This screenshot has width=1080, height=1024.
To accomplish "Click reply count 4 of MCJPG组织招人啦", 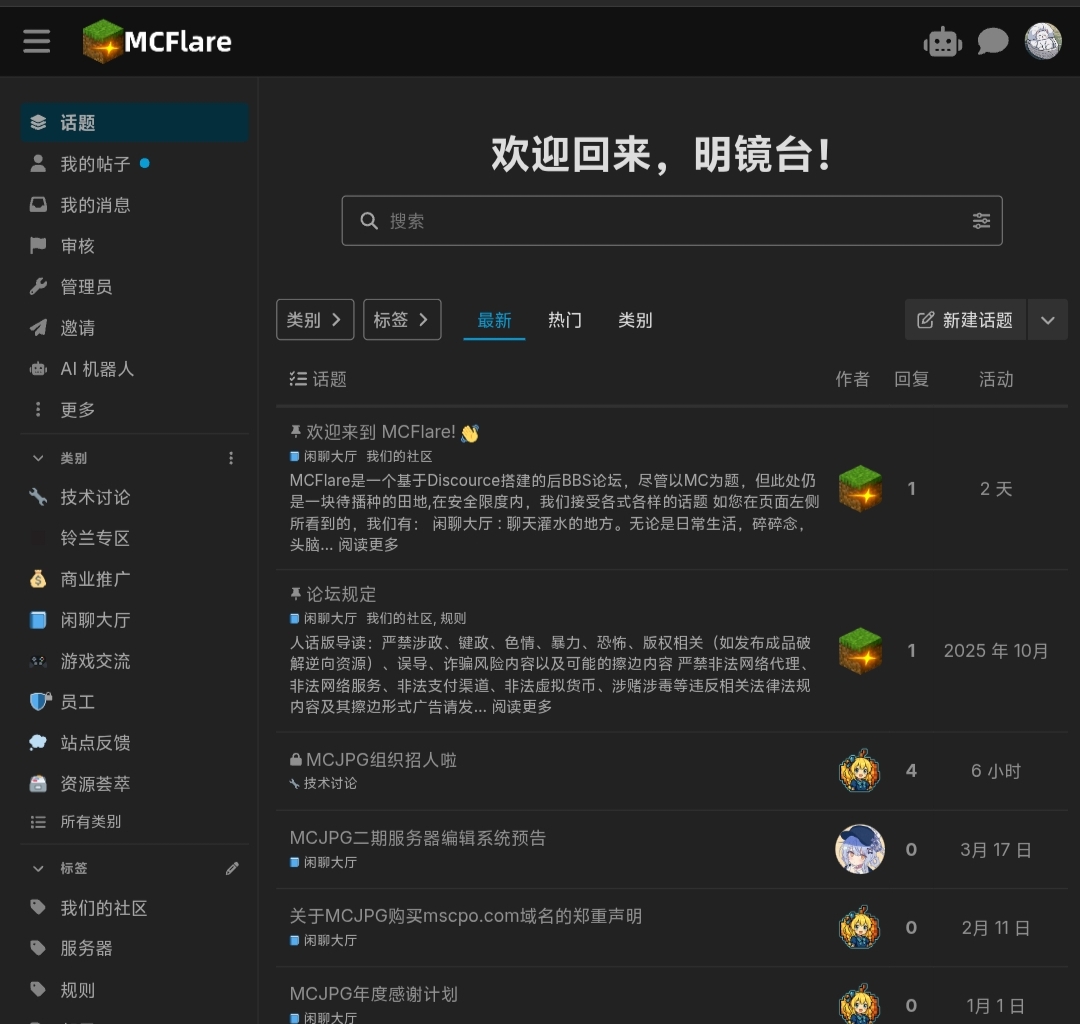I will (911, 771).
